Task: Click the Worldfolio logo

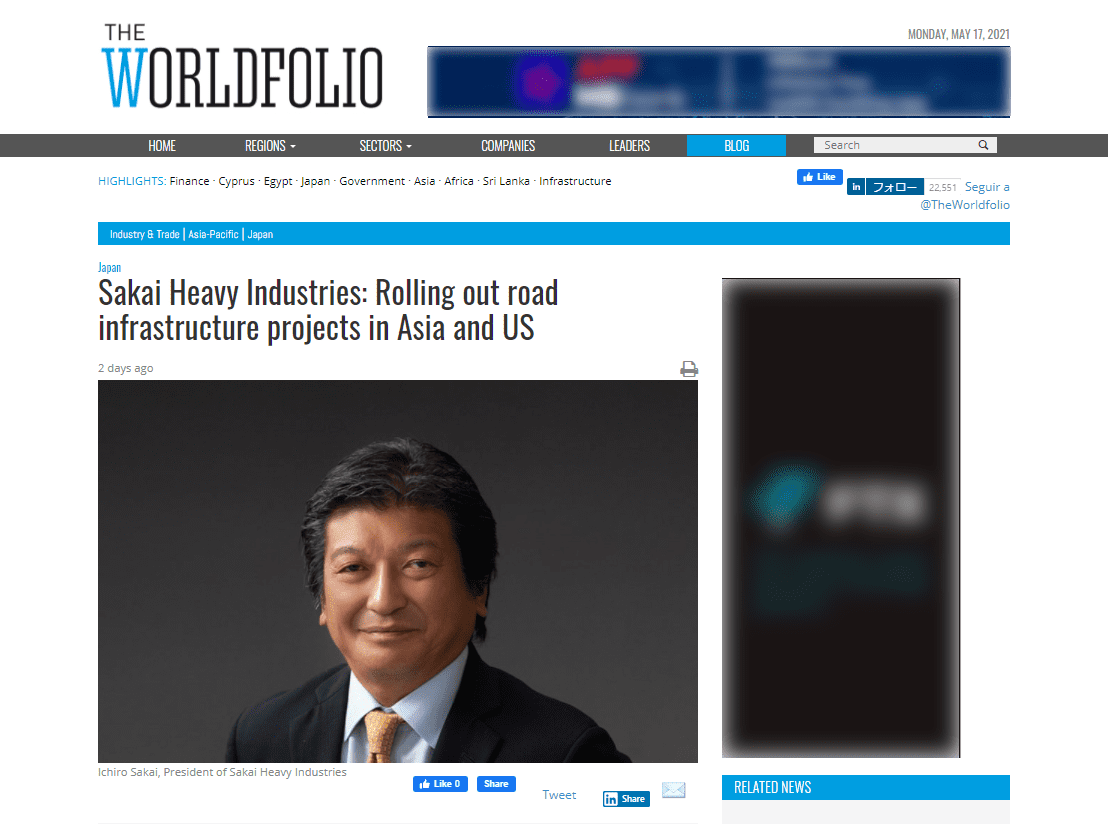Action: coord(242,66)
